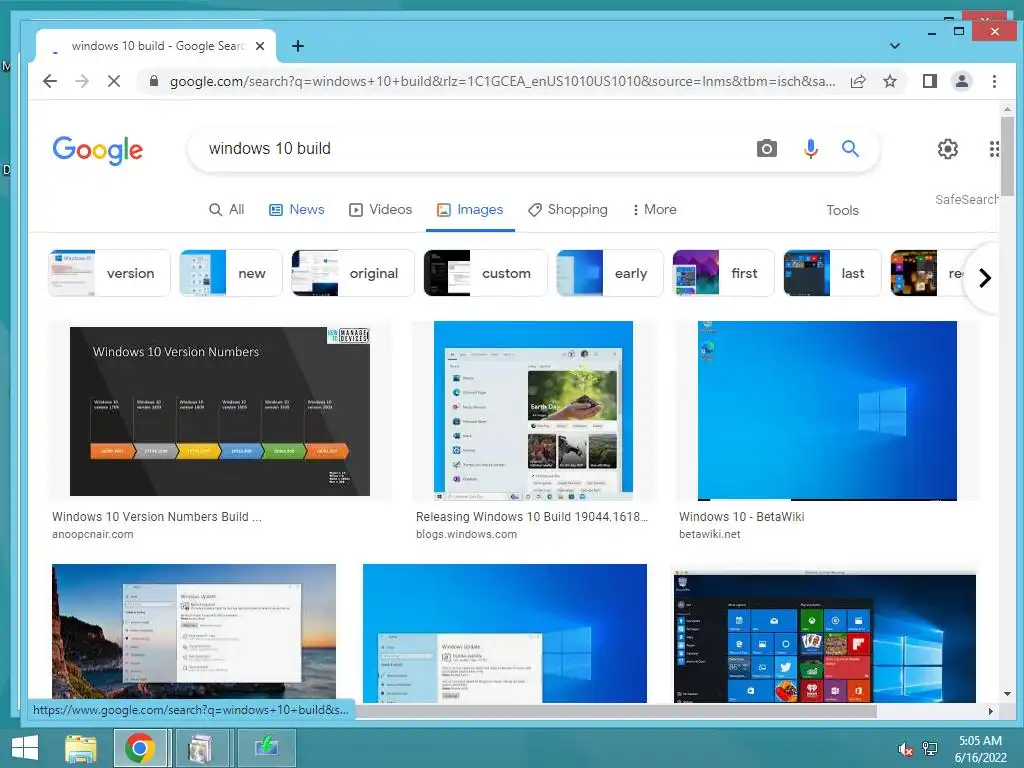
Task: Open the SafeSearch setting
Action: [x=967, y=199]
